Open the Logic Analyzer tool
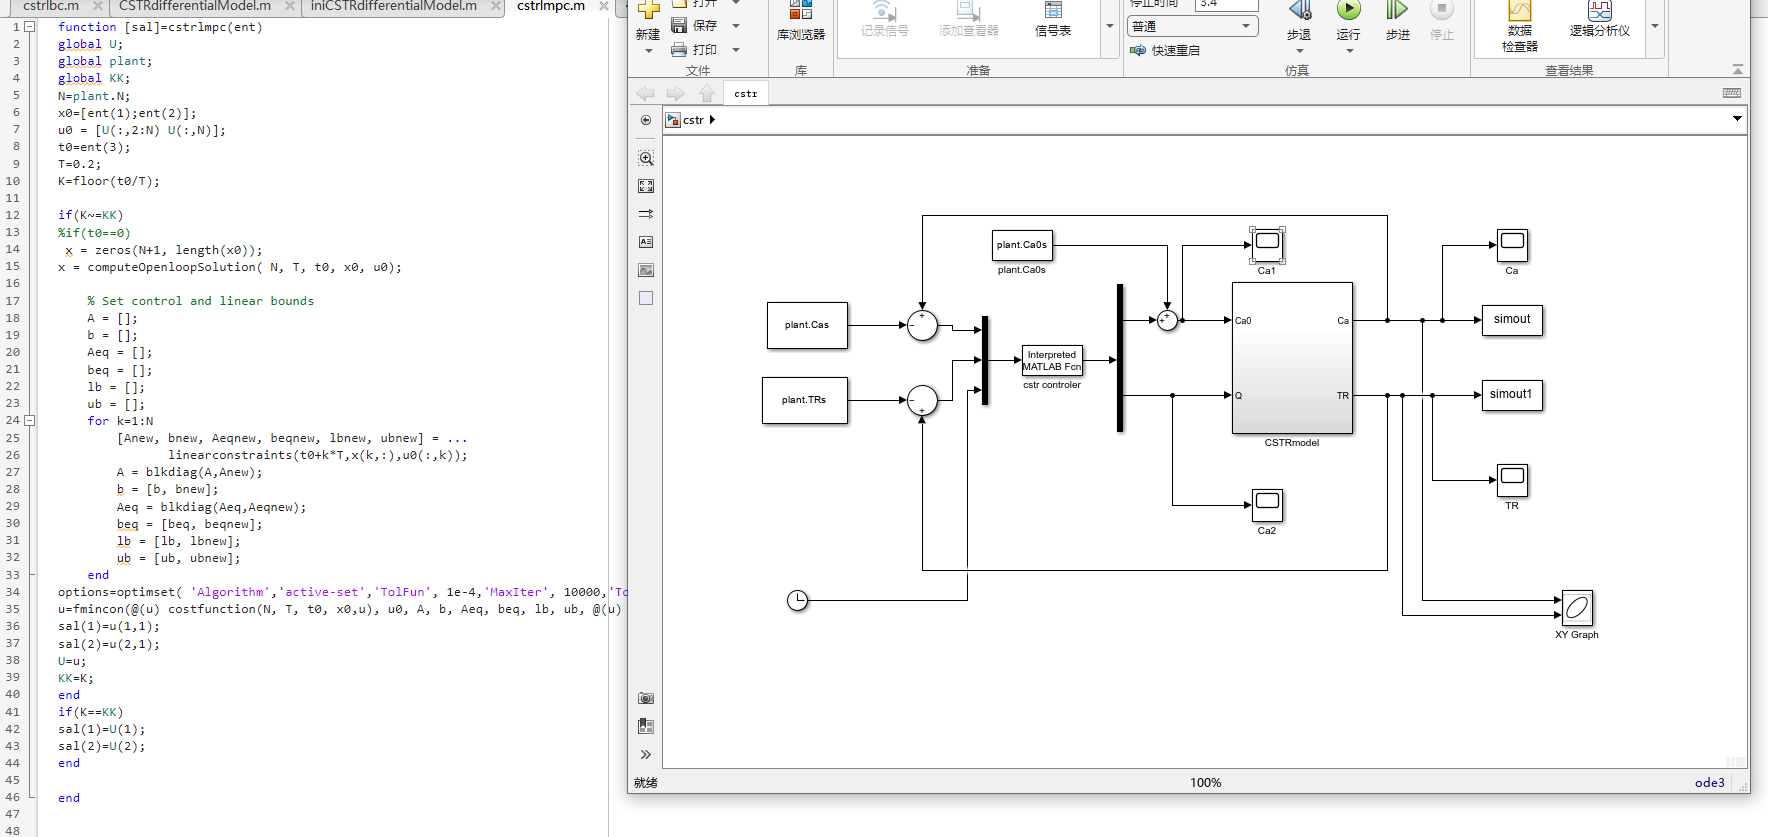The width and height of the screenshot is (1768, 837). [1599, 18]
